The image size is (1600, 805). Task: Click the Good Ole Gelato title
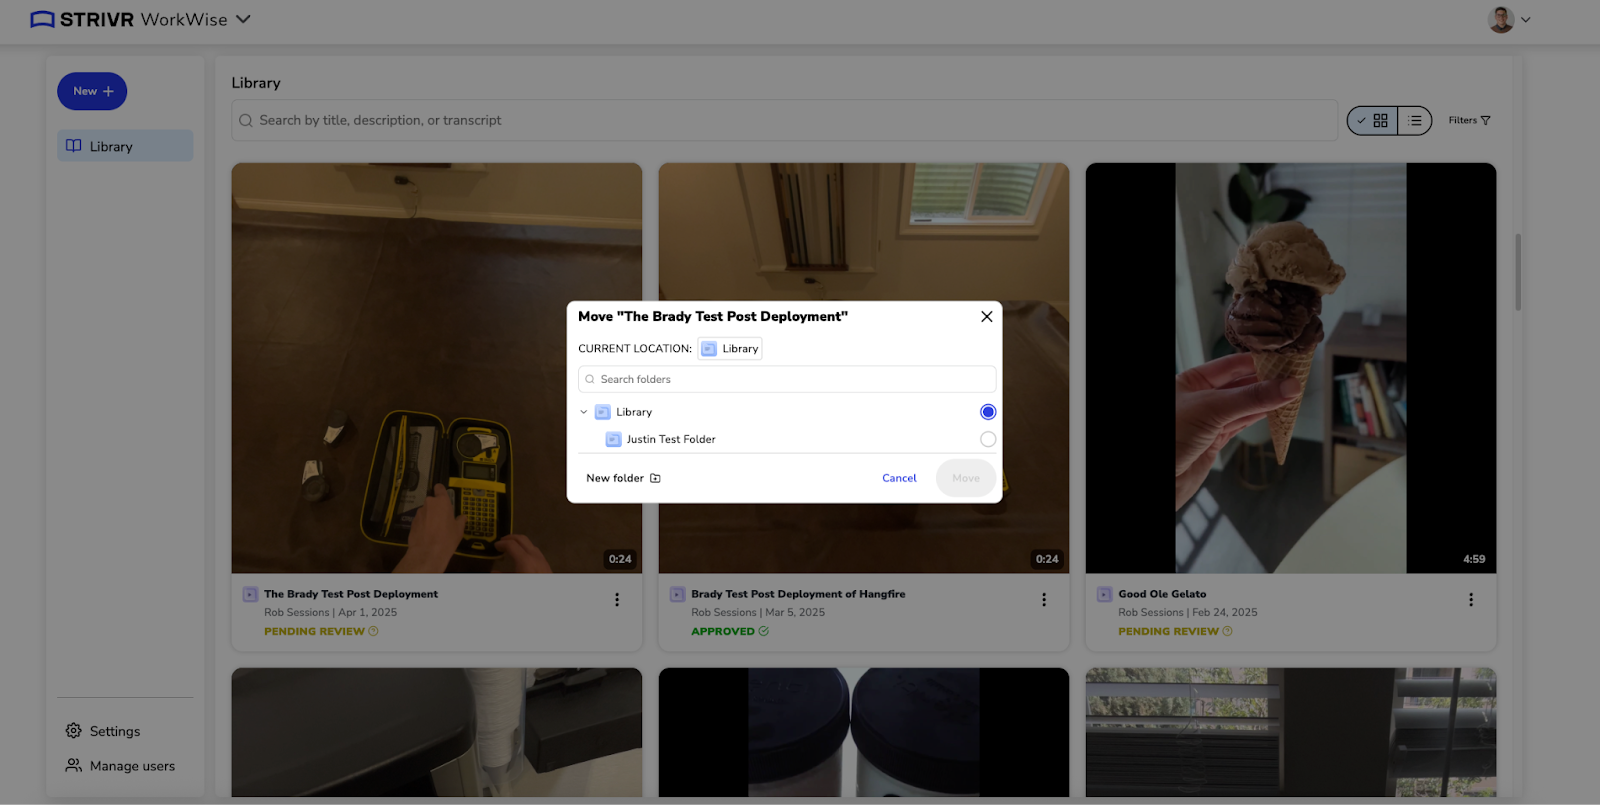[x=1162, y=594]
